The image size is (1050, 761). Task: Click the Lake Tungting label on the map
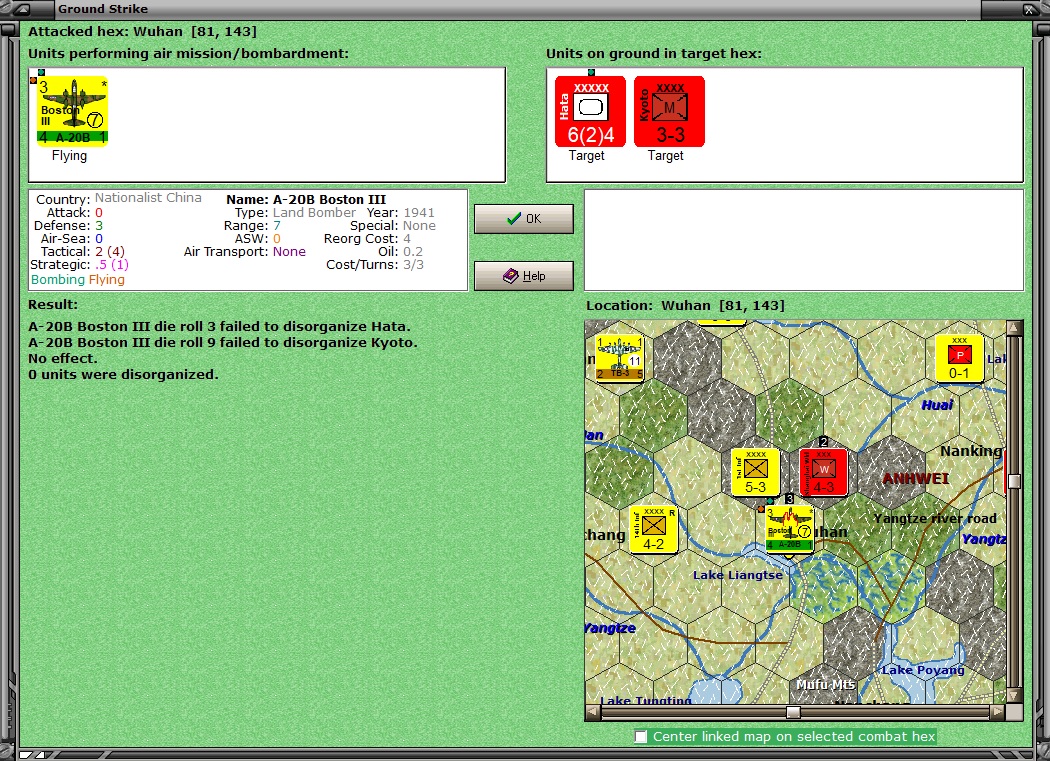pos(646,700)
